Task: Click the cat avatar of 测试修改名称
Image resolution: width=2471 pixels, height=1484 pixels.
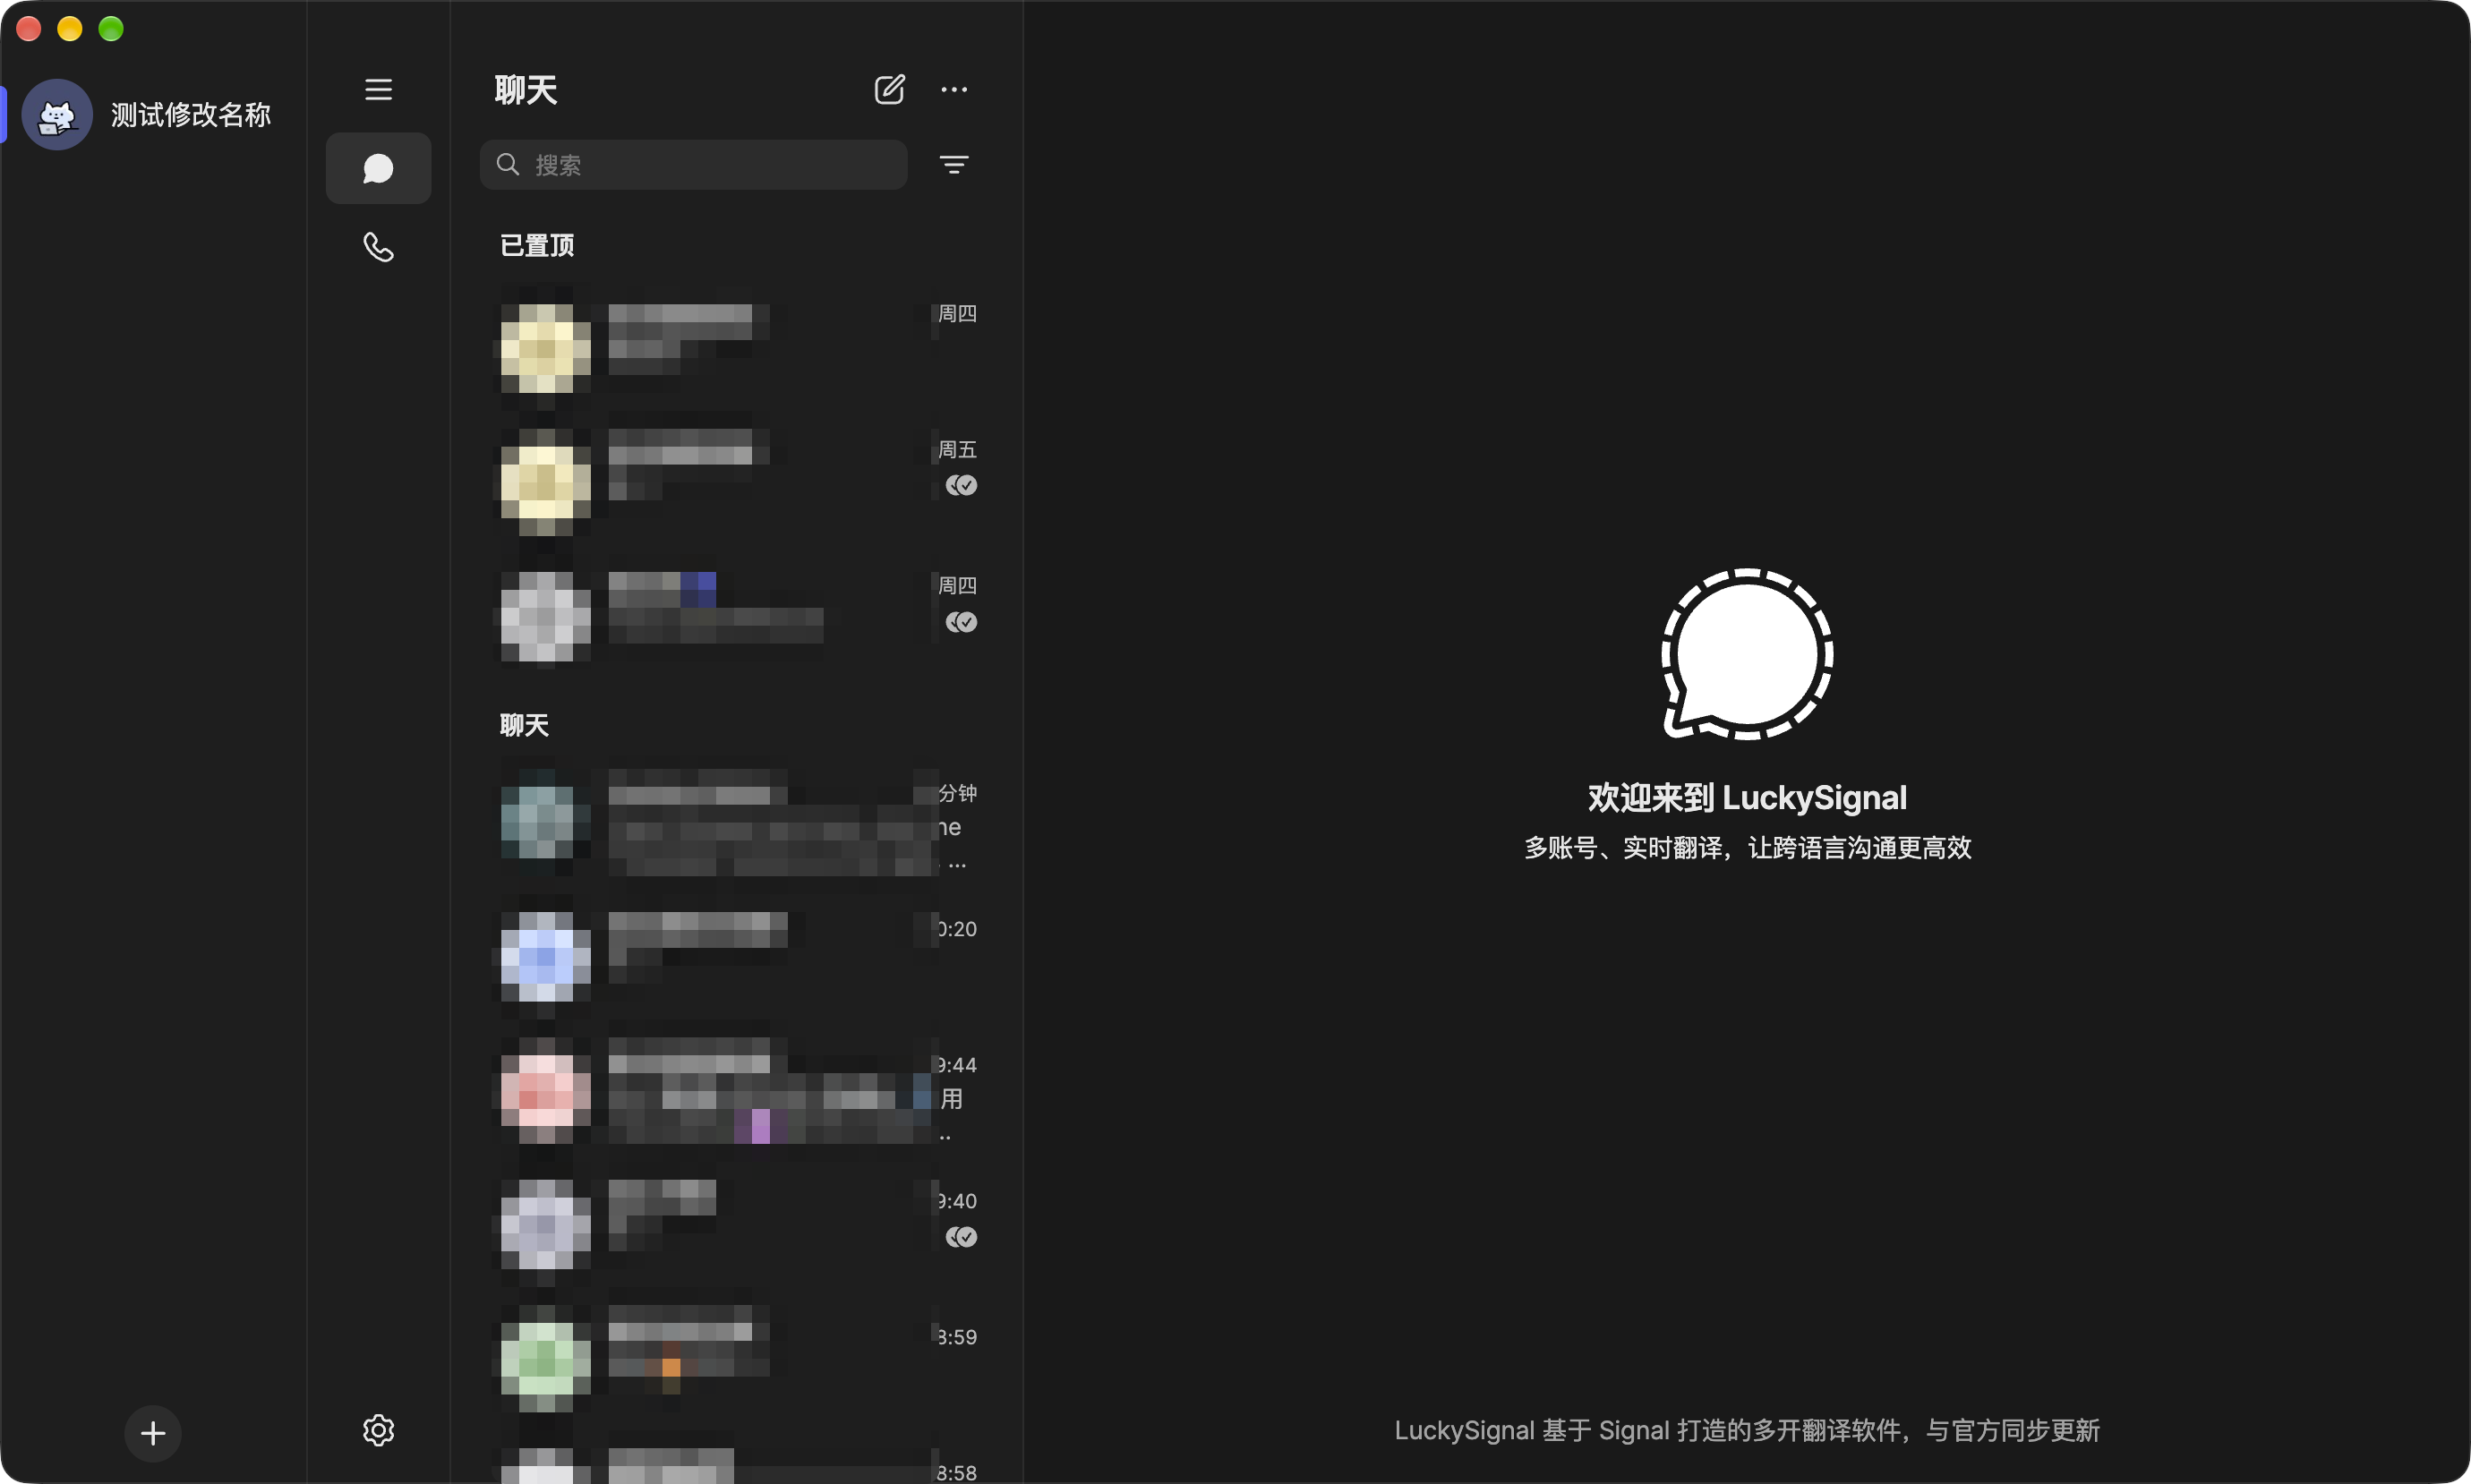Action: 57,115
